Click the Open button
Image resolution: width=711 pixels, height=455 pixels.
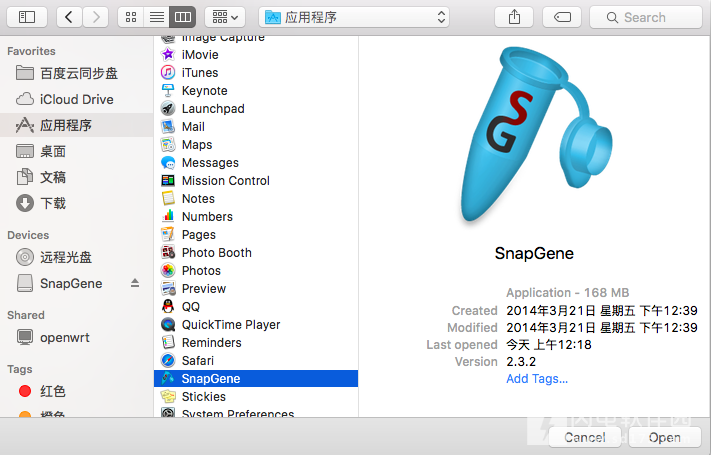[664, 437]
